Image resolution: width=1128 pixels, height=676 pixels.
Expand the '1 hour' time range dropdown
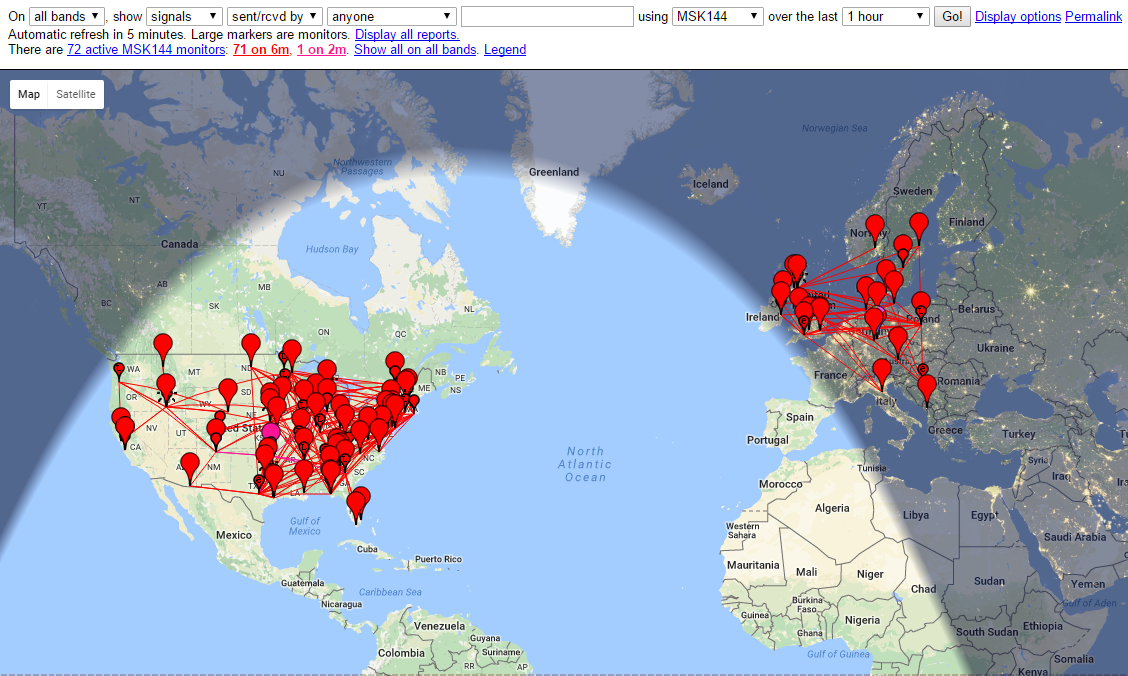886,17
